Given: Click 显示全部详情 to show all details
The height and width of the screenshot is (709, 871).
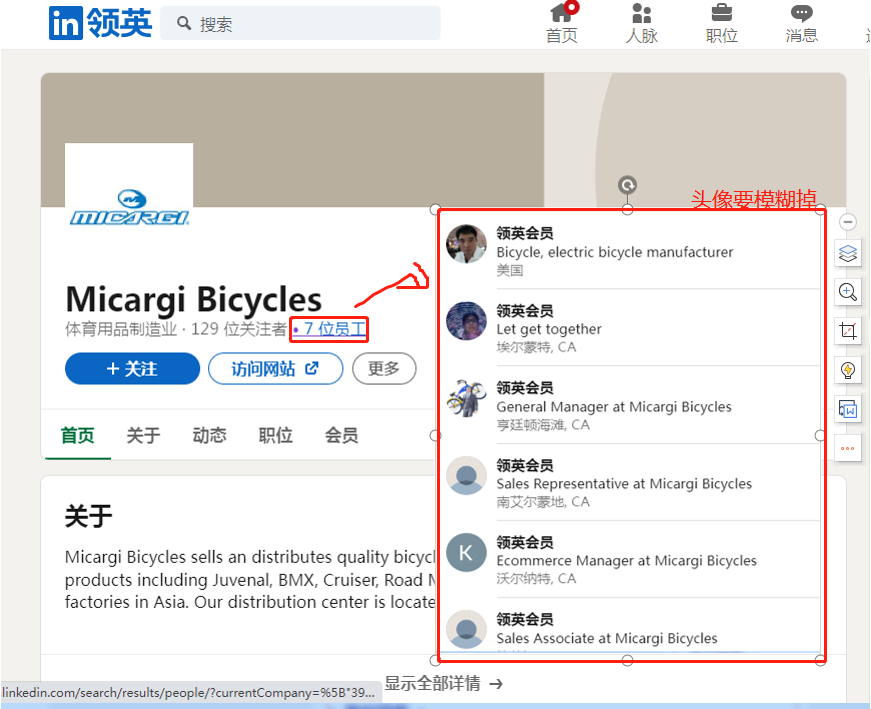Looking at the screenshot, I should tap(443, 683).
